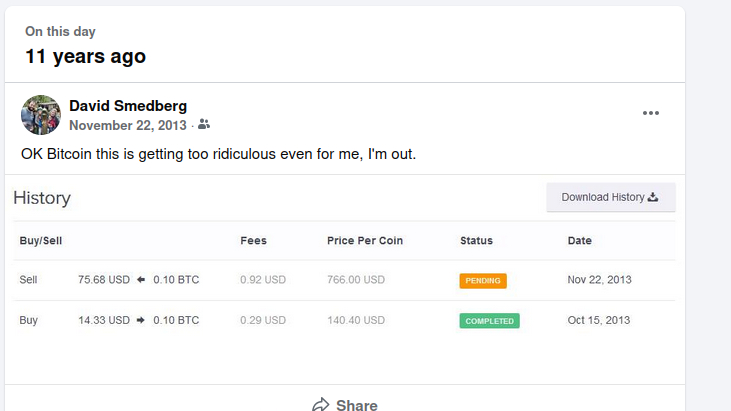Click the November 22, 2013 post timestamp
This screenshot has height=411, width=731.
tap(127, 125)
